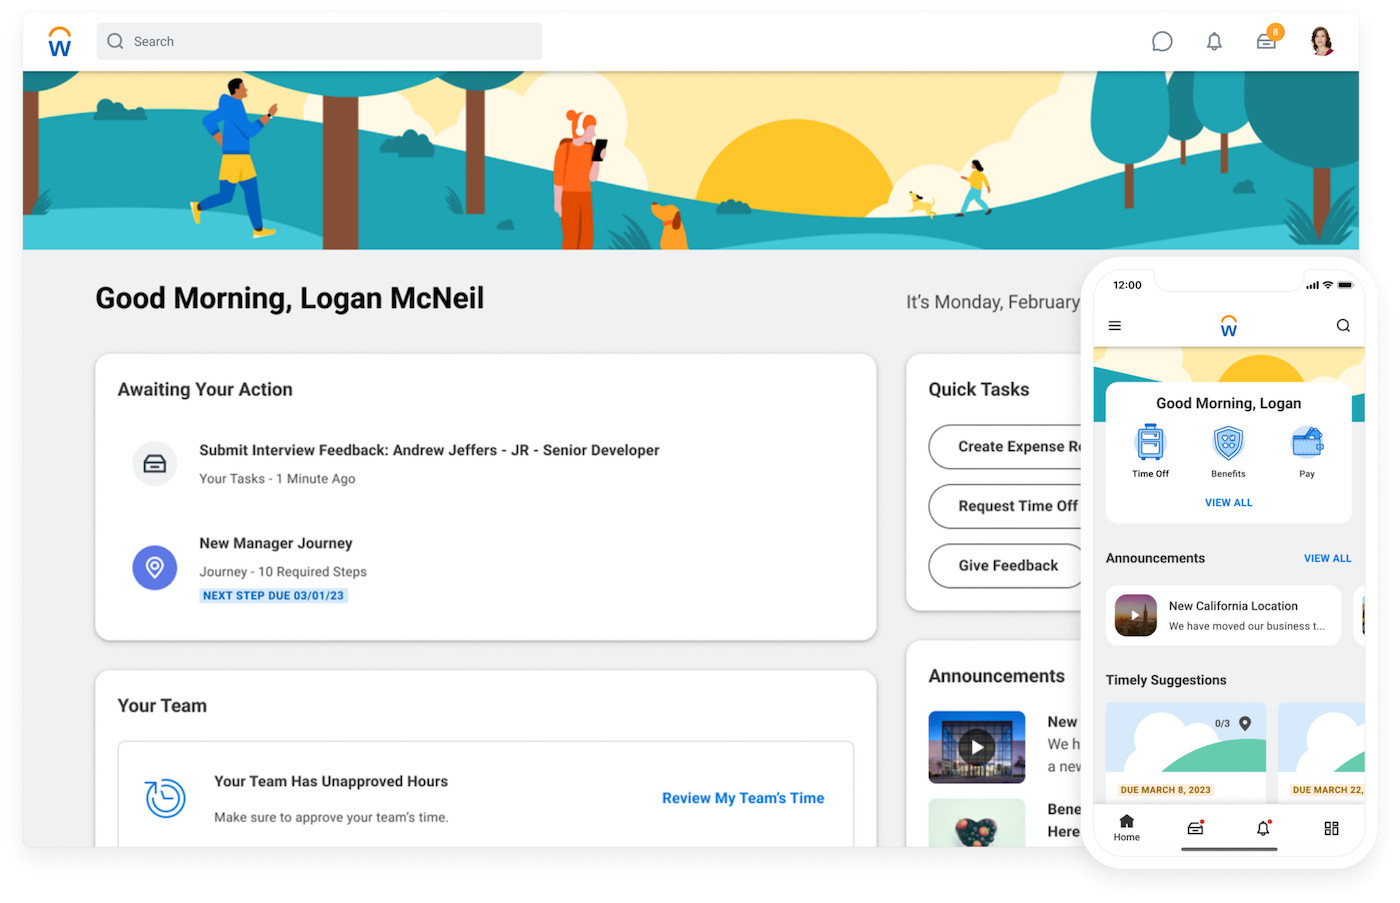This screenshot has height=903, width=1400.
Task: Open the hamburger menu in the mobile app
Action: tap(1114, 325)
